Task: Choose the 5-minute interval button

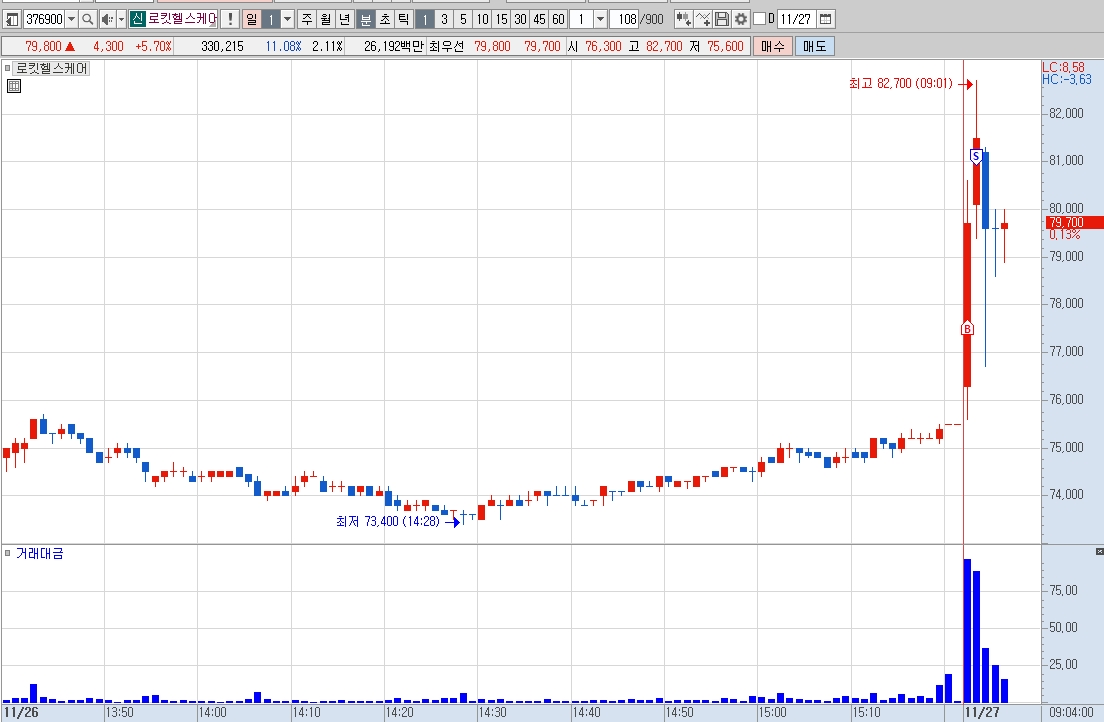Action: (463, 19)
